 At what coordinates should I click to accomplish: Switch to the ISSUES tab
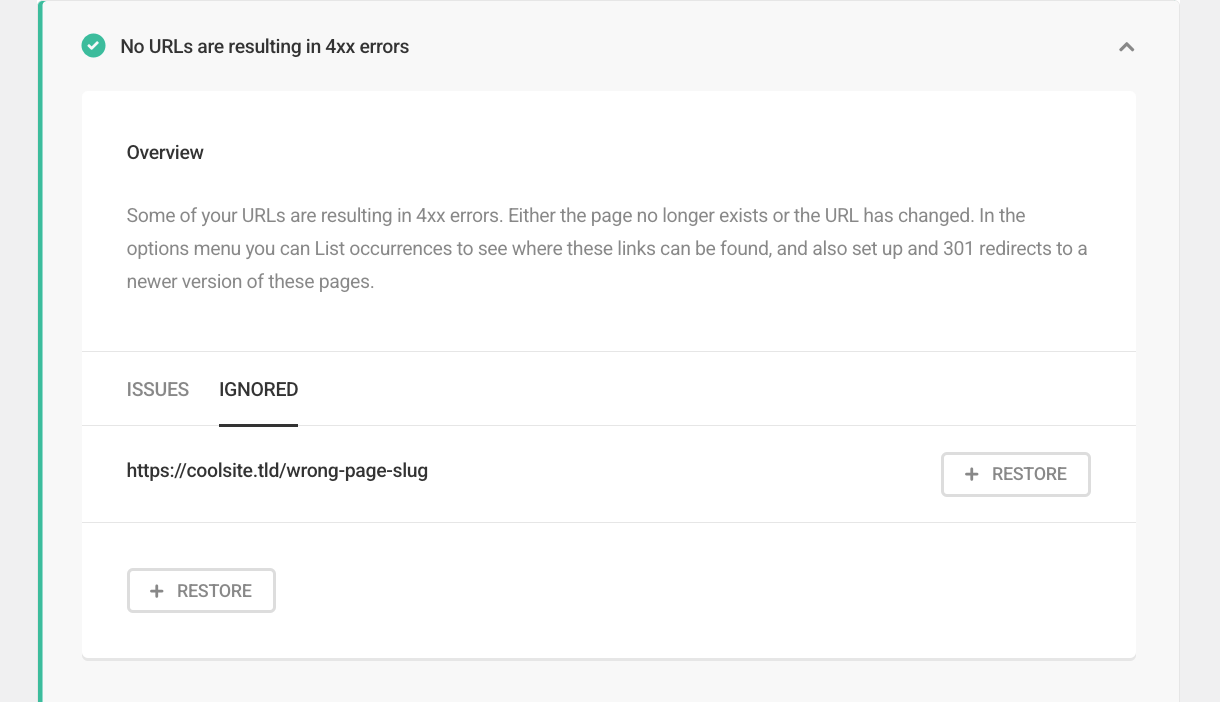tap(157, 389)
